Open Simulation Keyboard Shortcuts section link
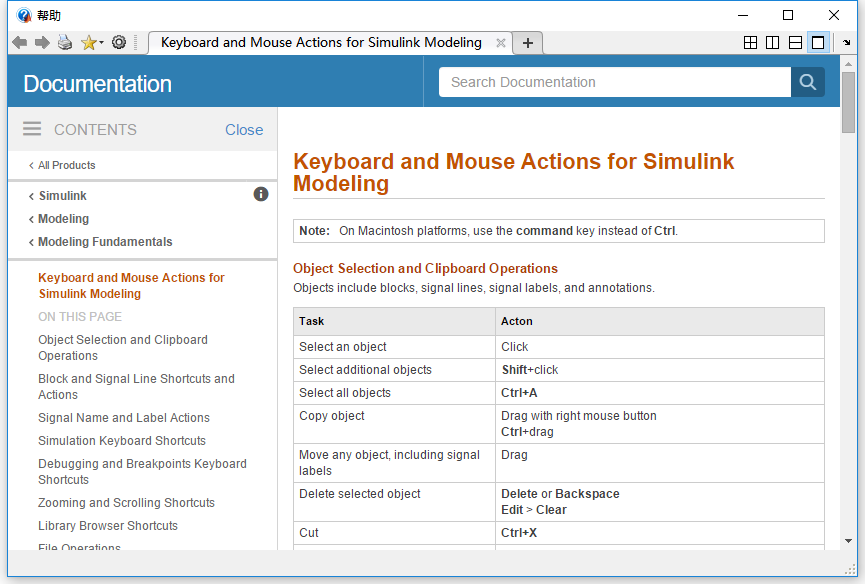Image resolution: width=865 pixels, height=584 pixels. coord(122,441)
